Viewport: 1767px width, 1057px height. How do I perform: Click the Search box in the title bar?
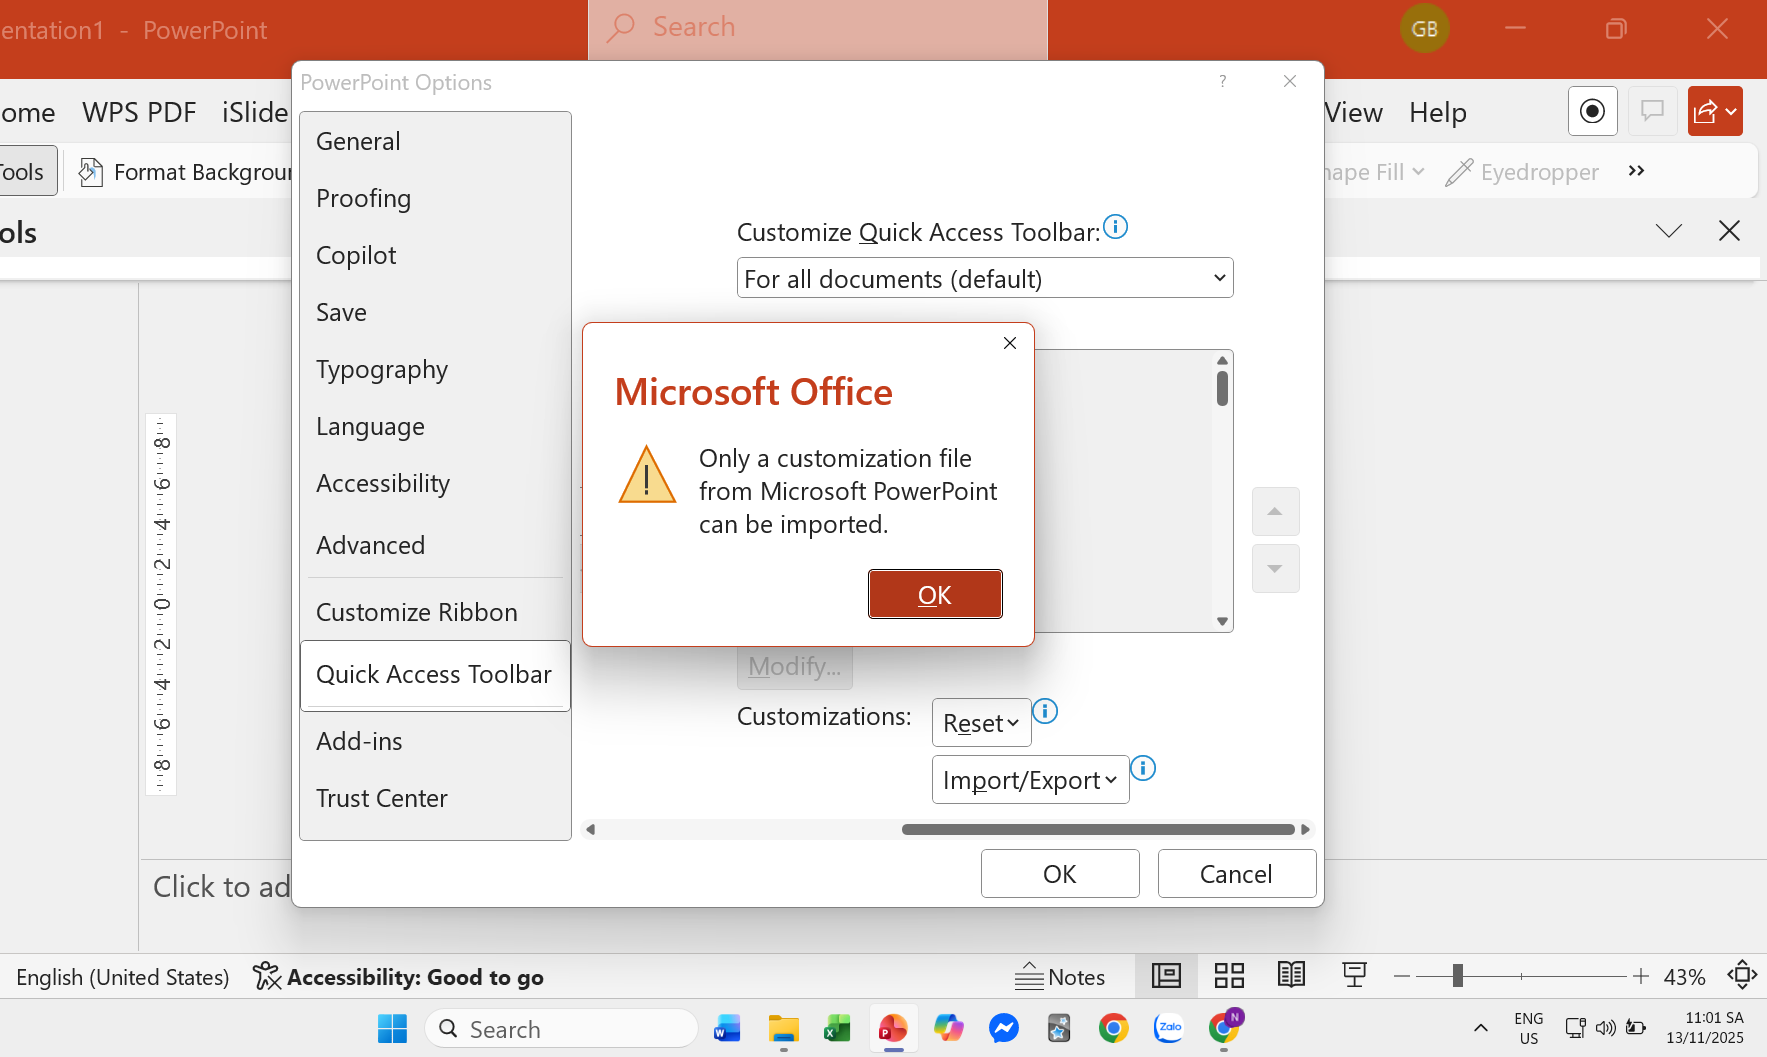[x=818, y=28]
